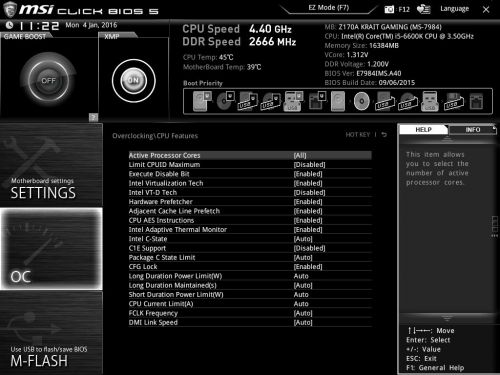
Task: Click the side handle icon on help panel edge
Action: [x=495, y=226]
